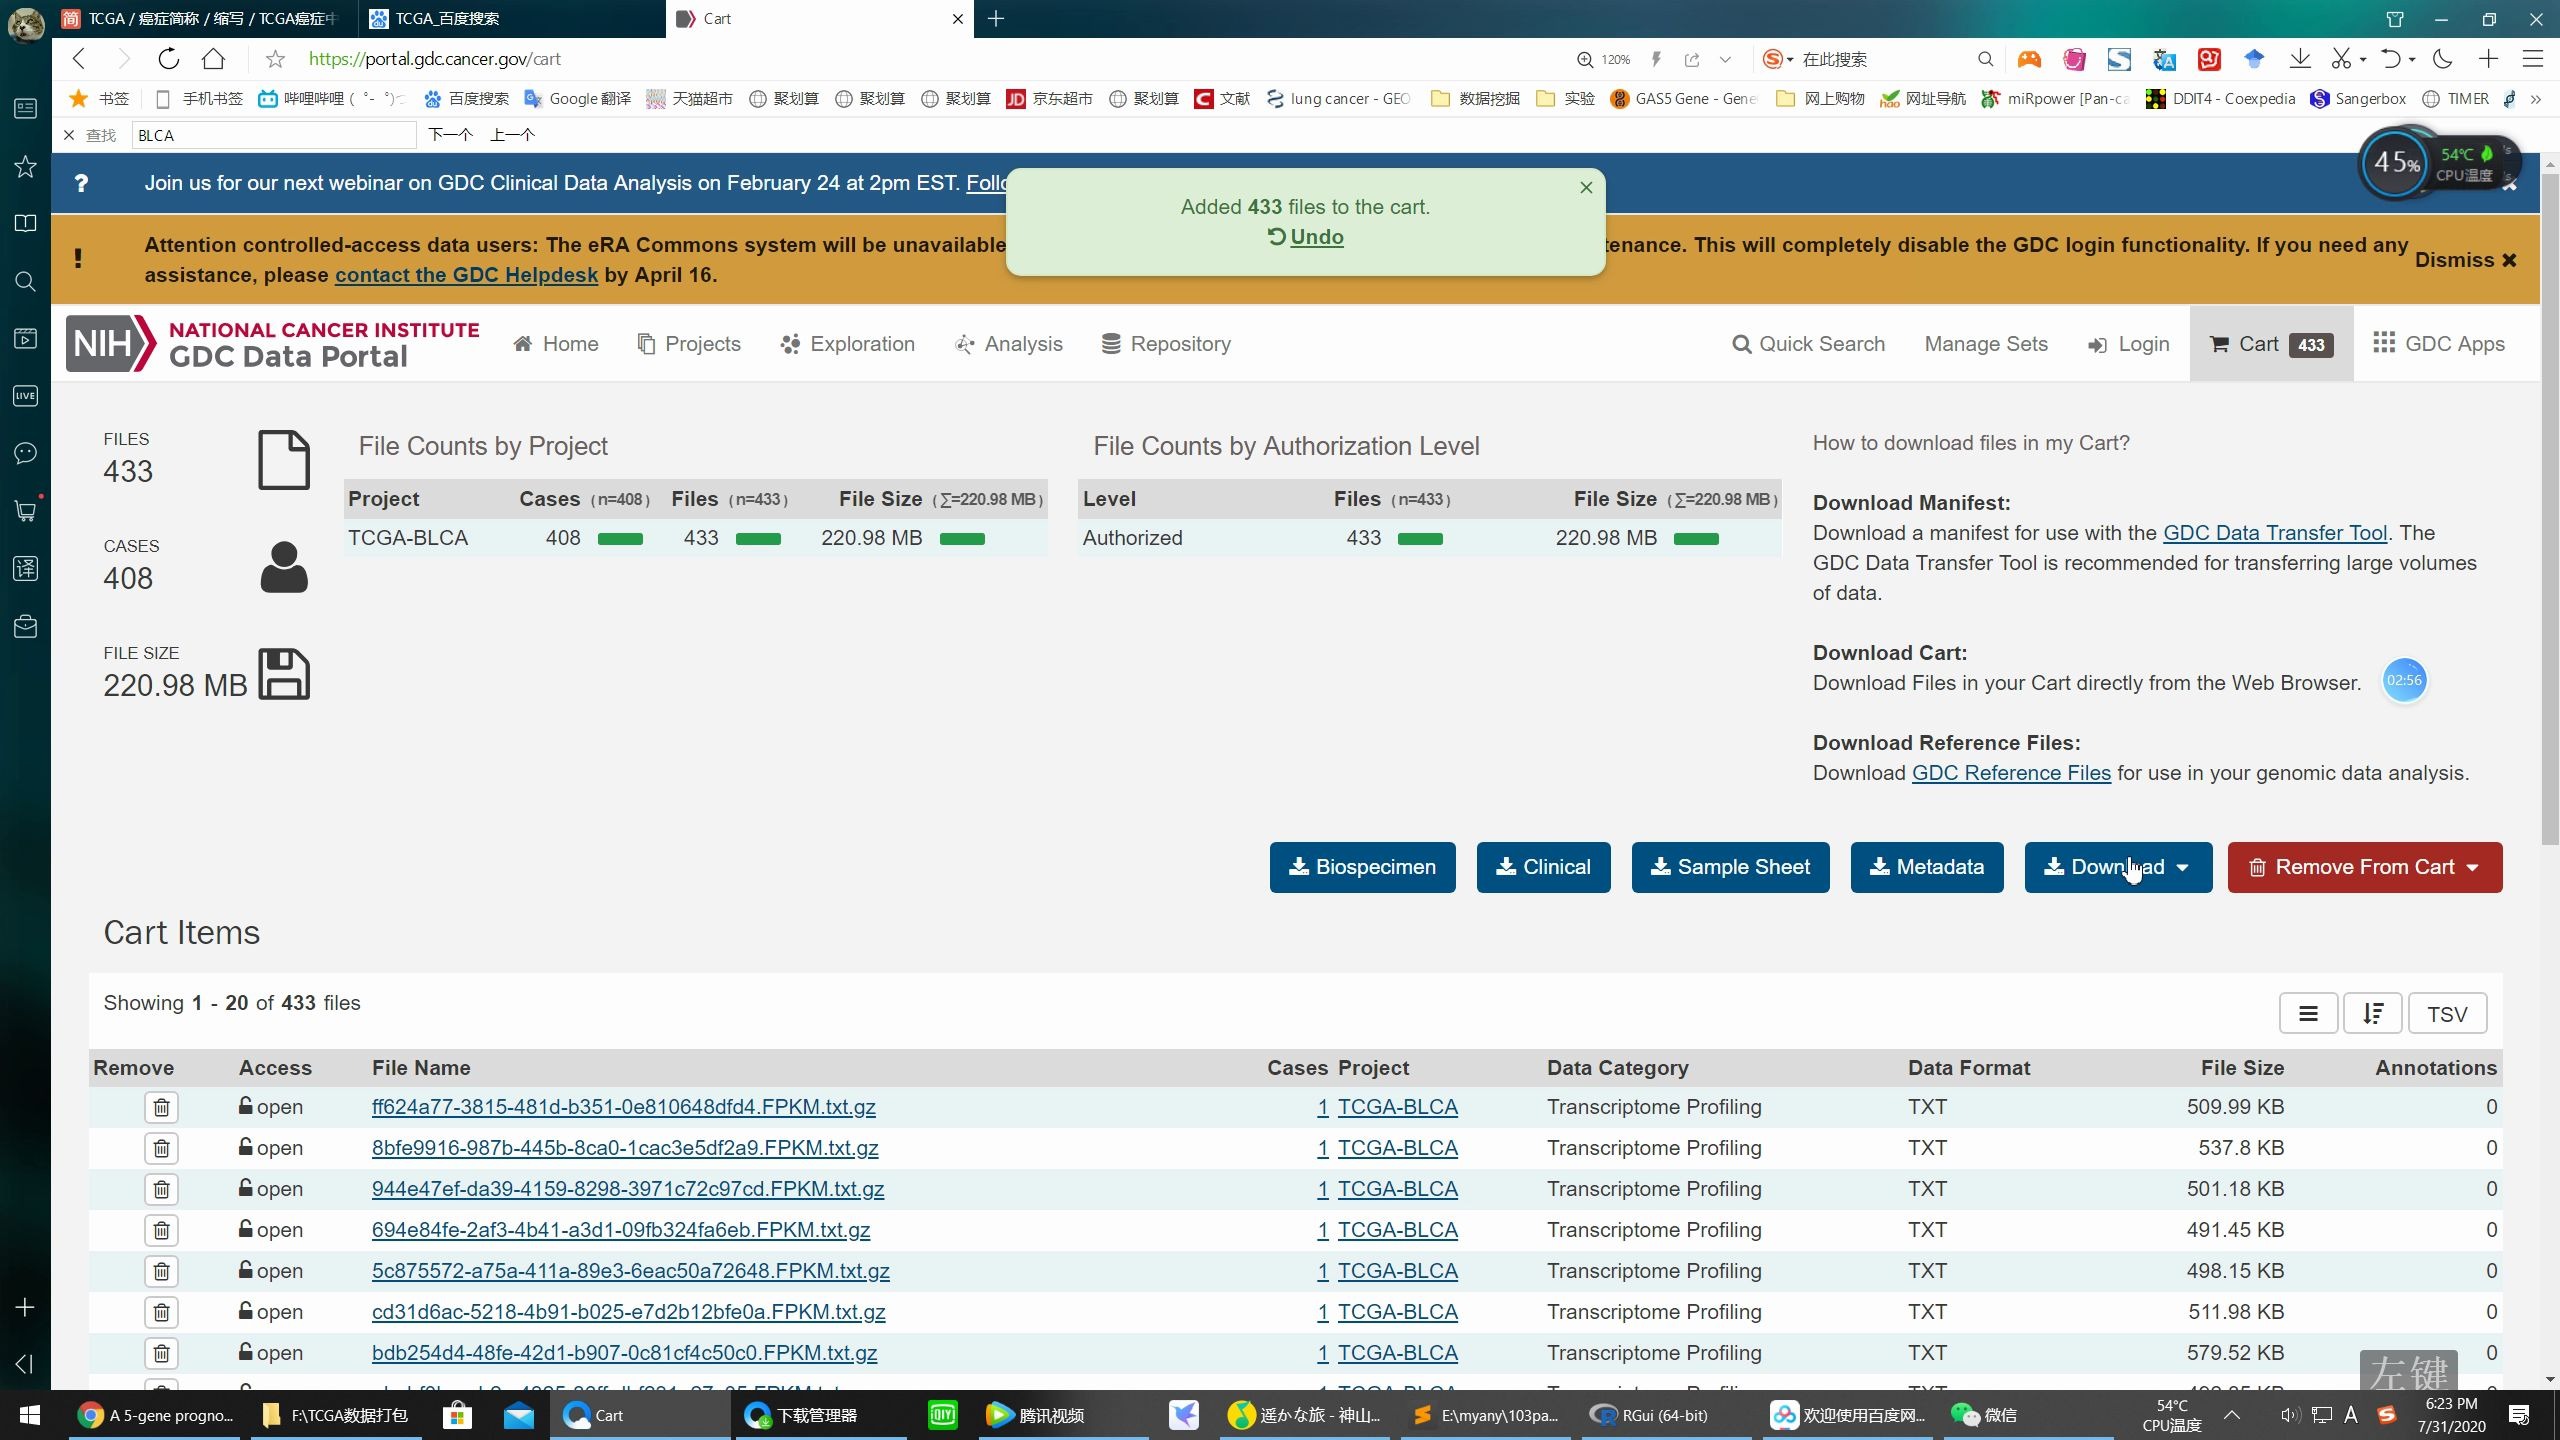The height and width of the screenshot is (1440, 2560).
Task: Remove file ff624a77 with its trash icon
Action: click(161, 1107)
